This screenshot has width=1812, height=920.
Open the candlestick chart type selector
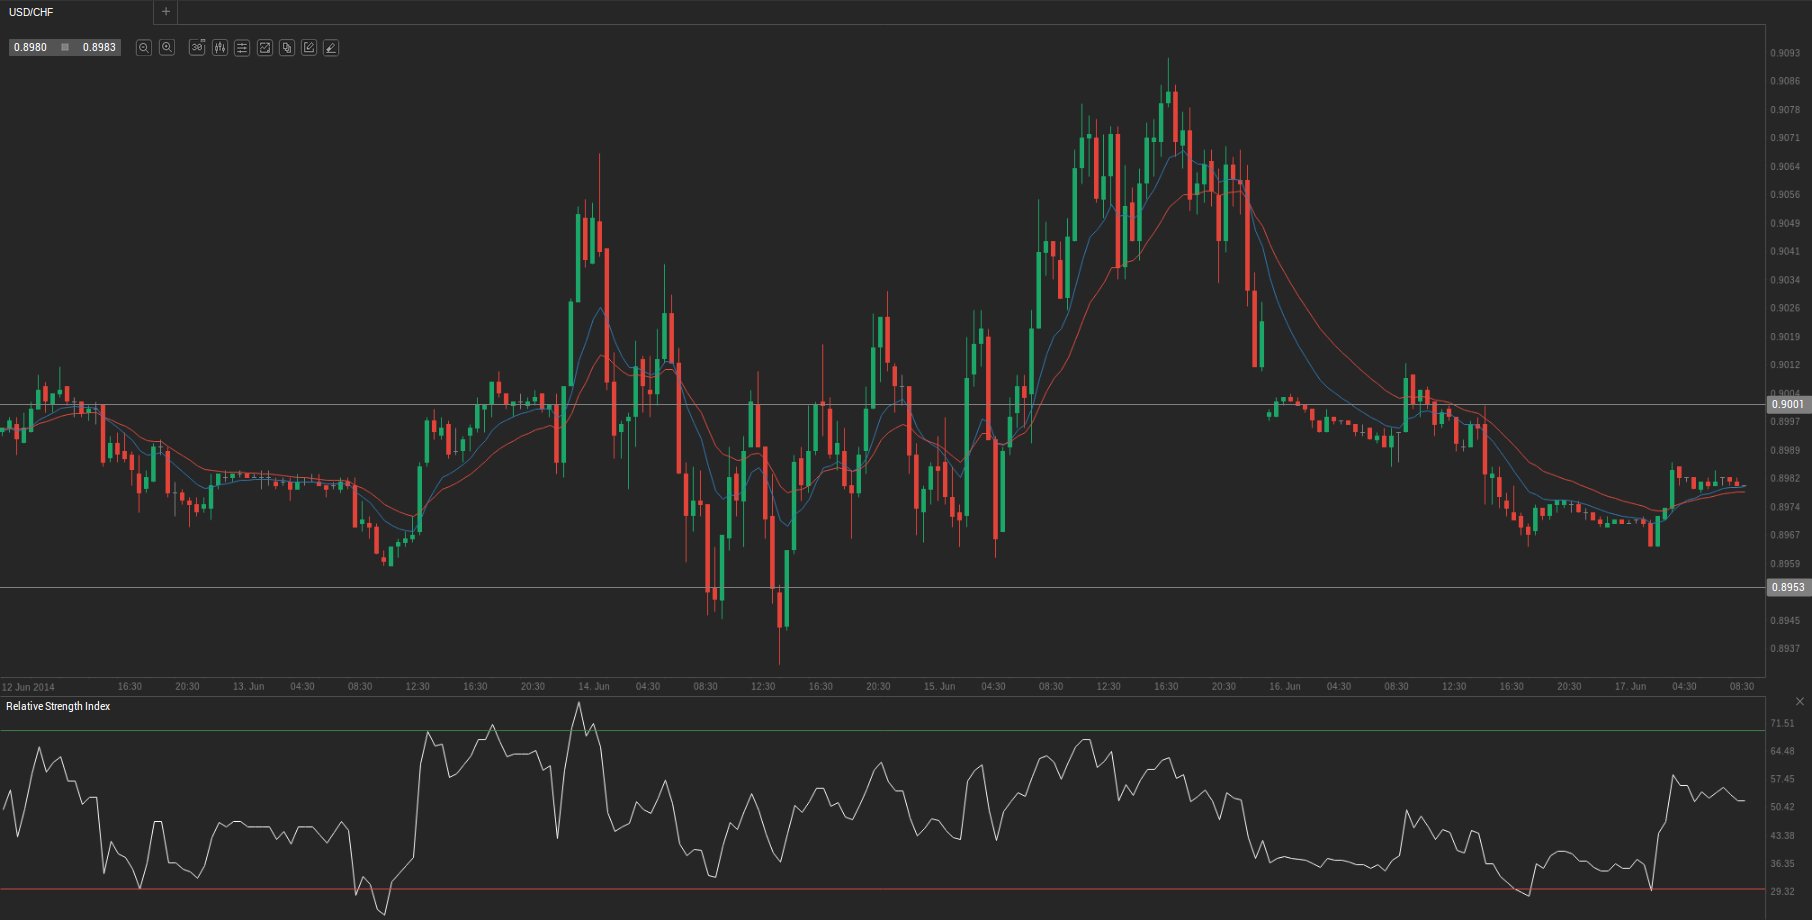pos(220,48)
